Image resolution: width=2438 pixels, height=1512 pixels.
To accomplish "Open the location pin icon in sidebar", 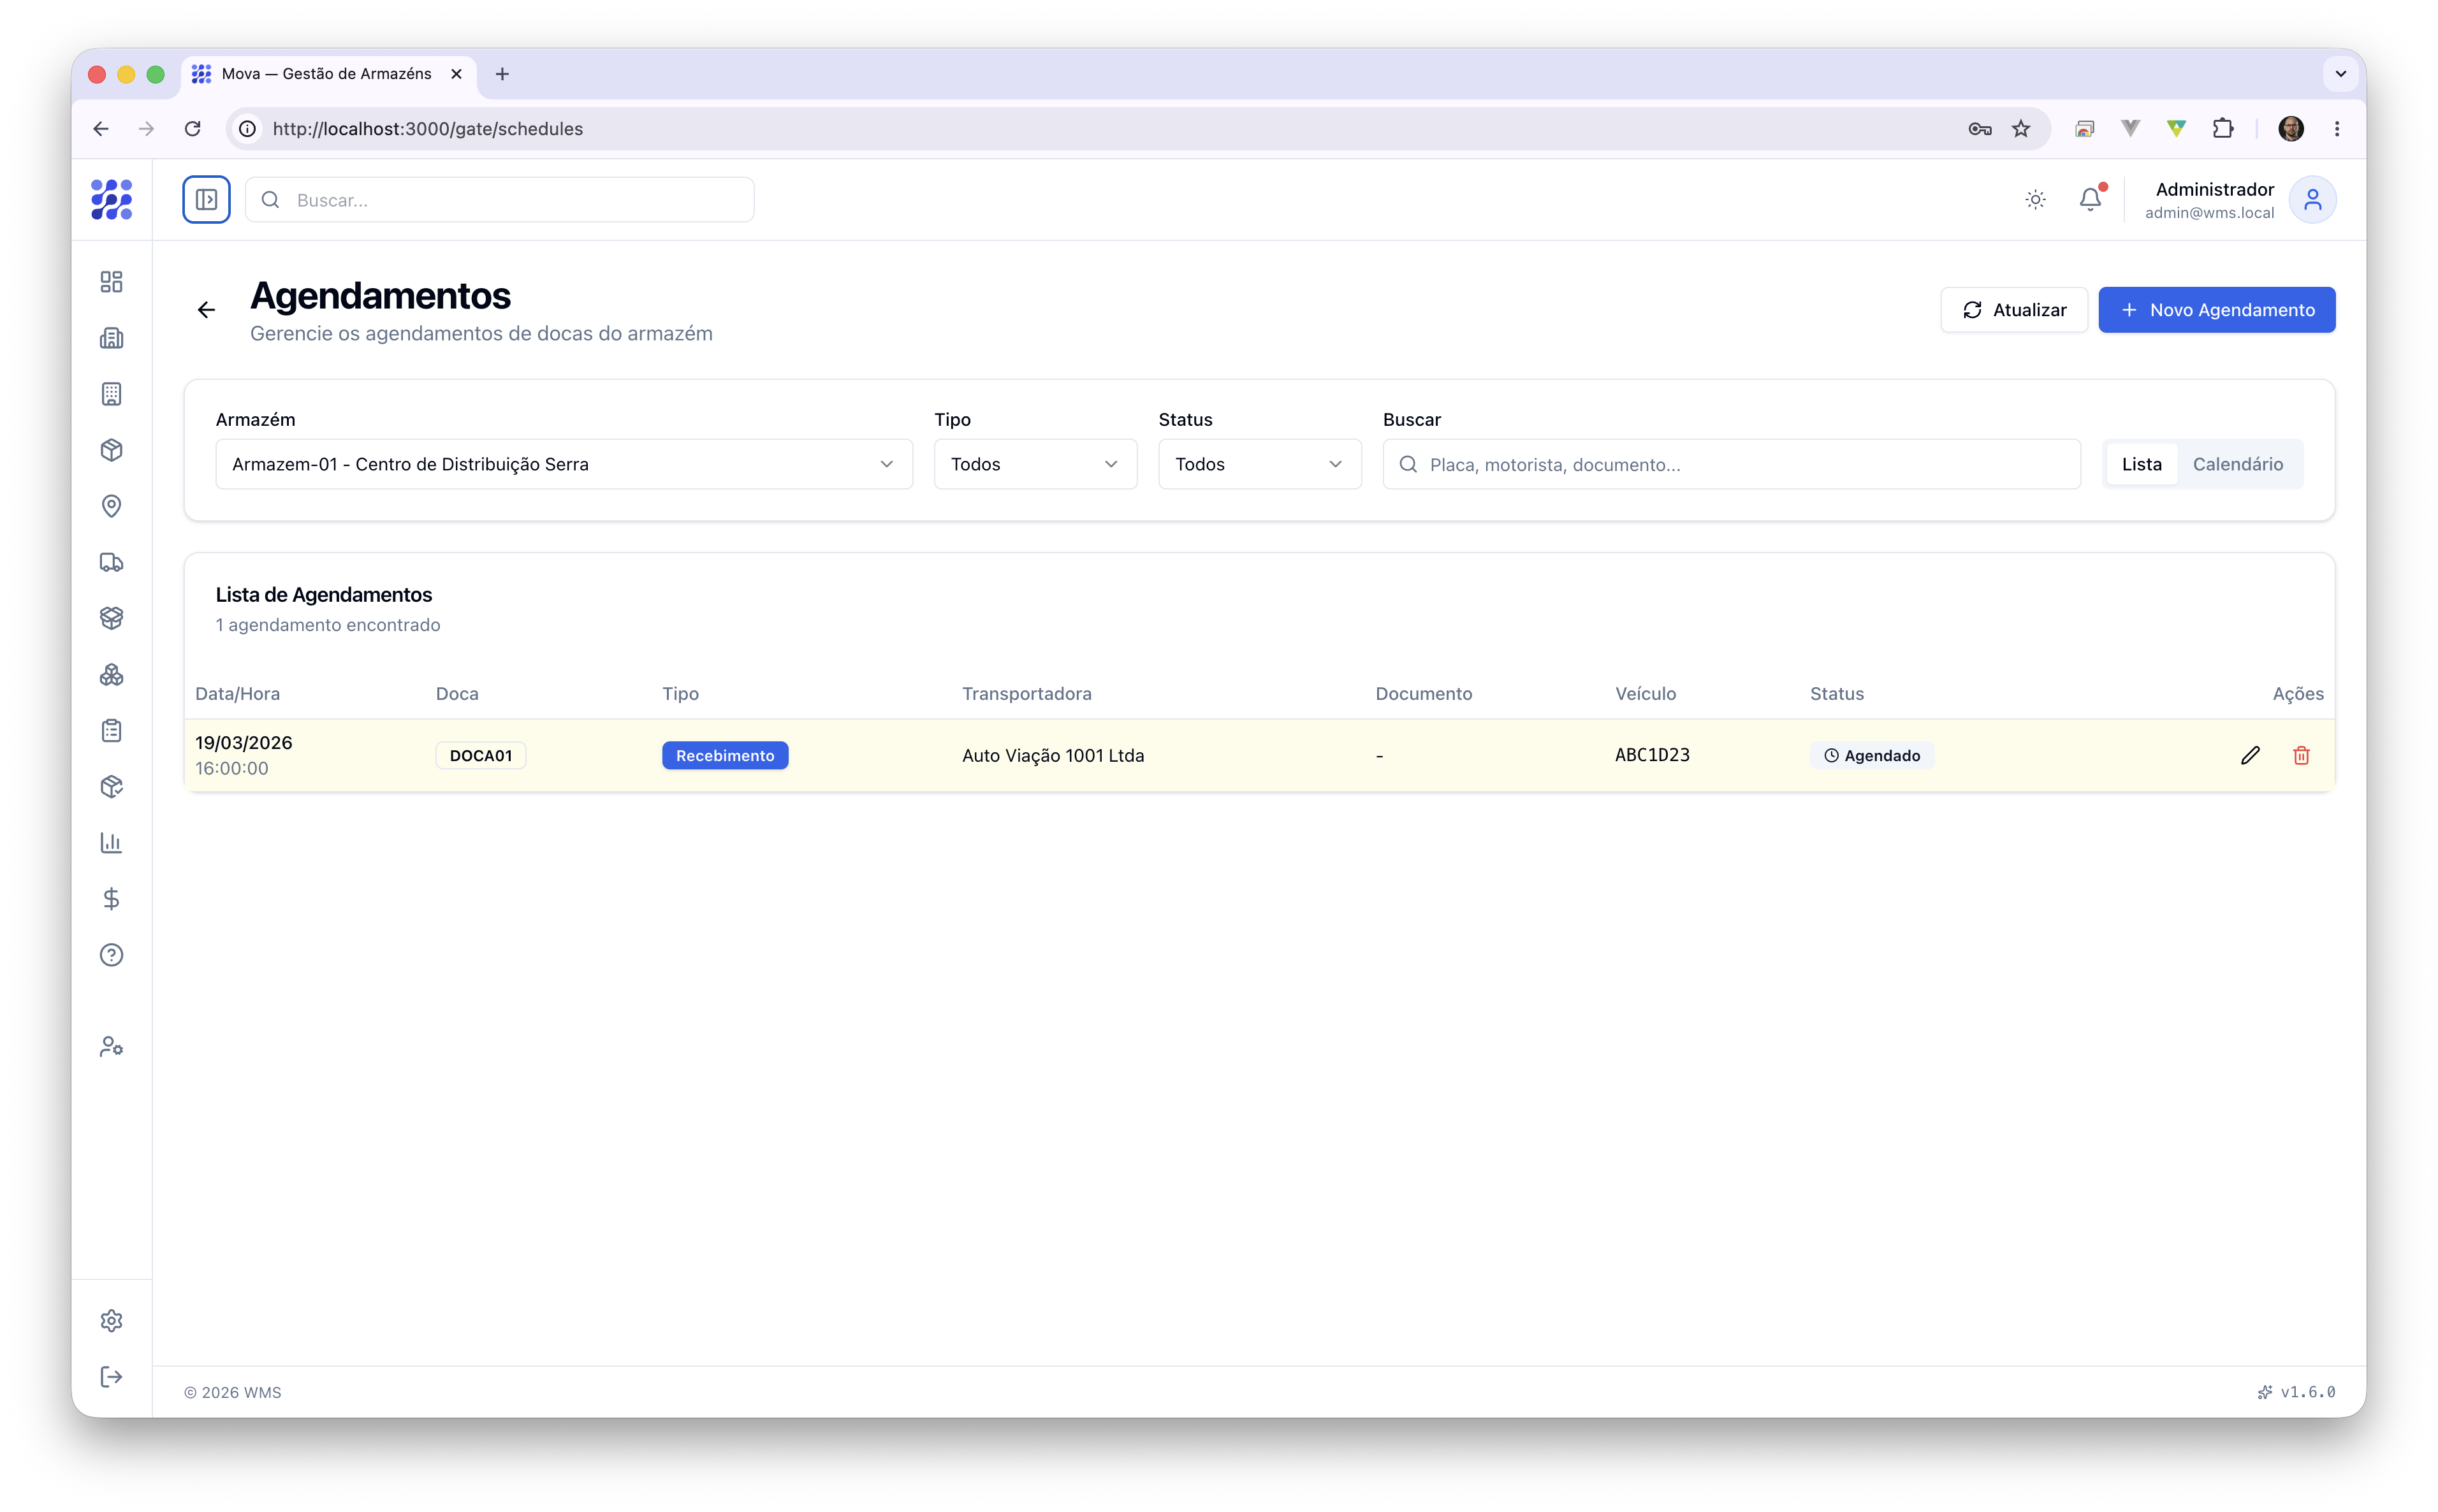I will (111, 506).
